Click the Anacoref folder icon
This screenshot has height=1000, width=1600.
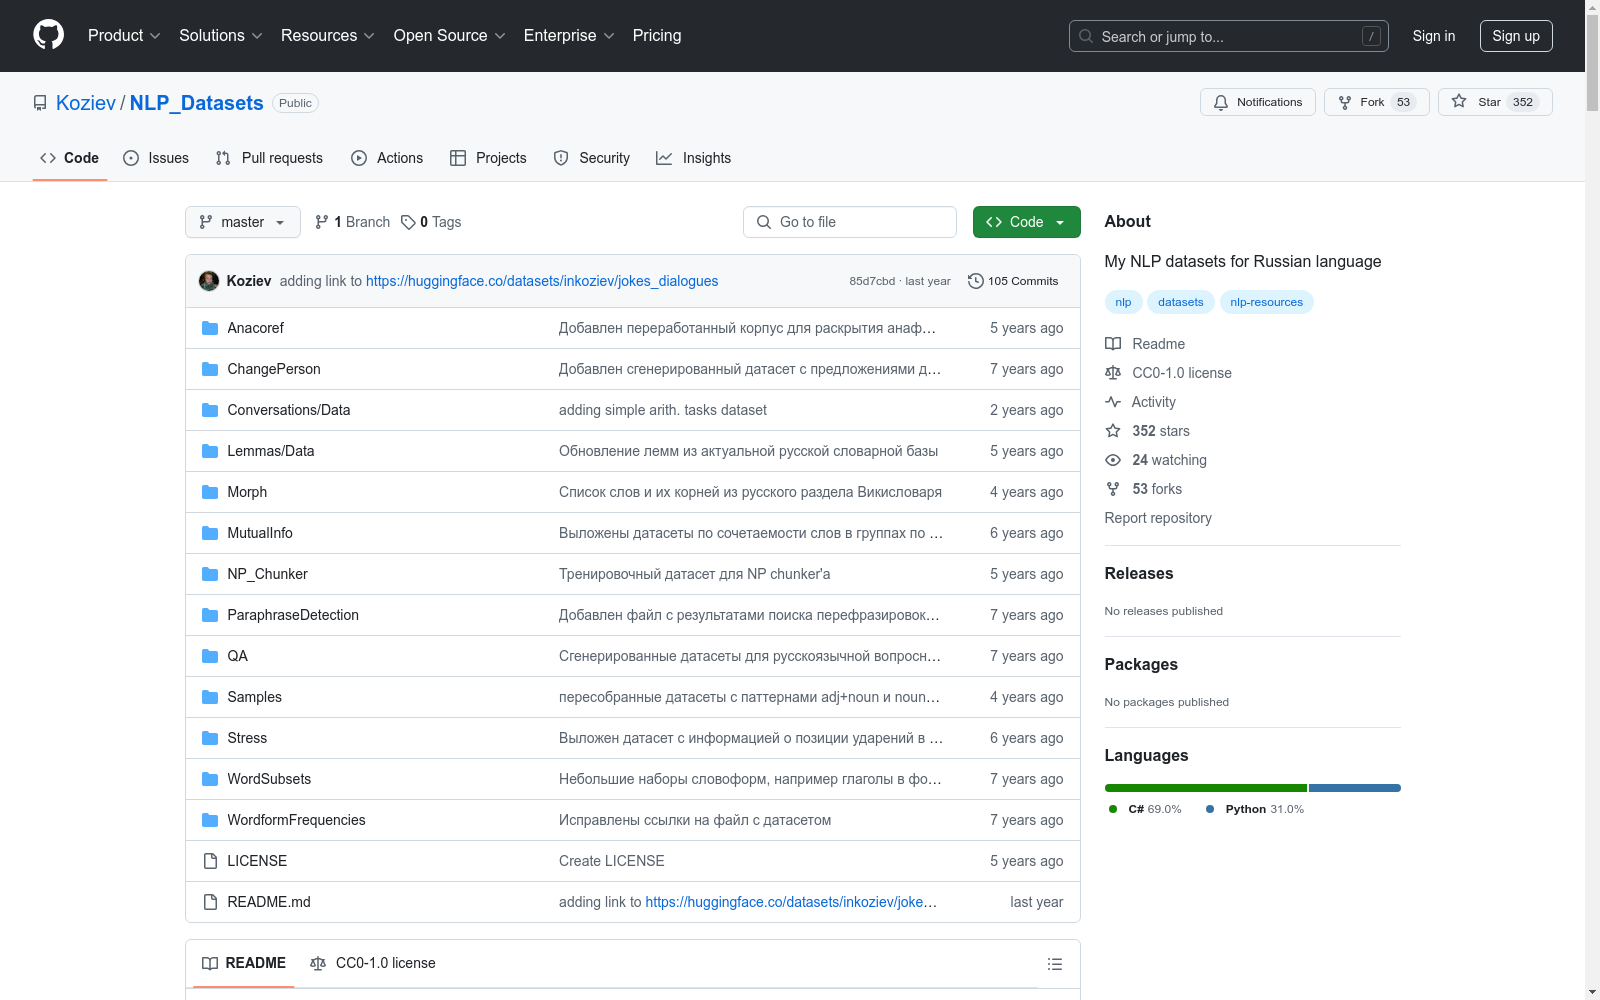210,328
